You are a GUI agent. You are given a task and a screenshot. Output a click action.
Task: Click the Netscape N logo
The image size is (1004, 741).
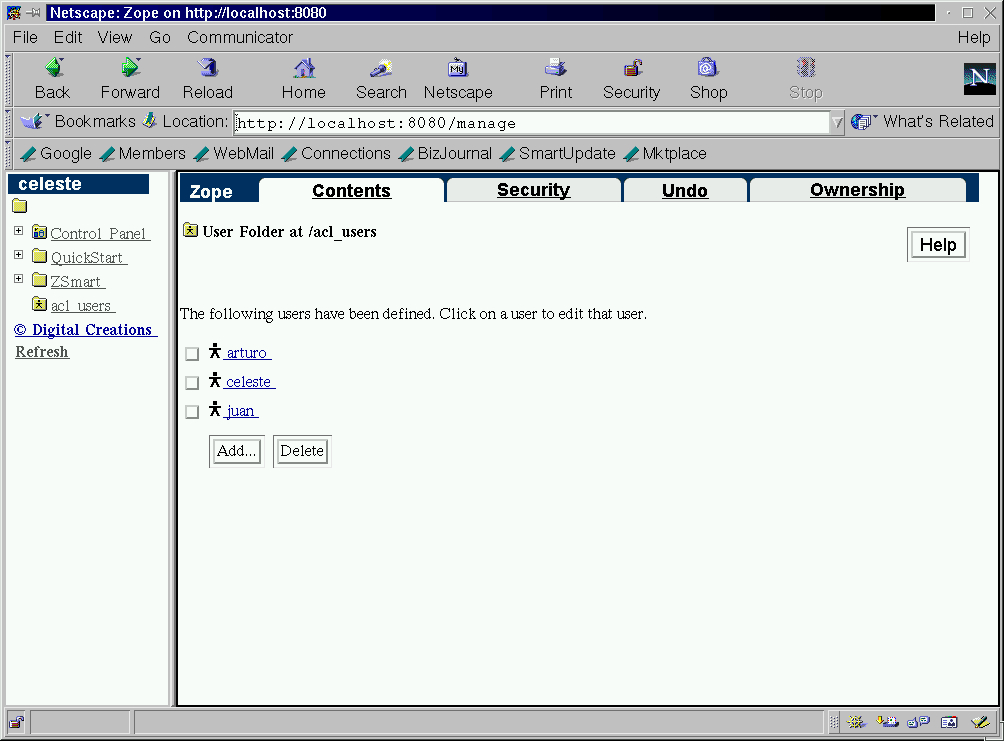coord(980,79)
